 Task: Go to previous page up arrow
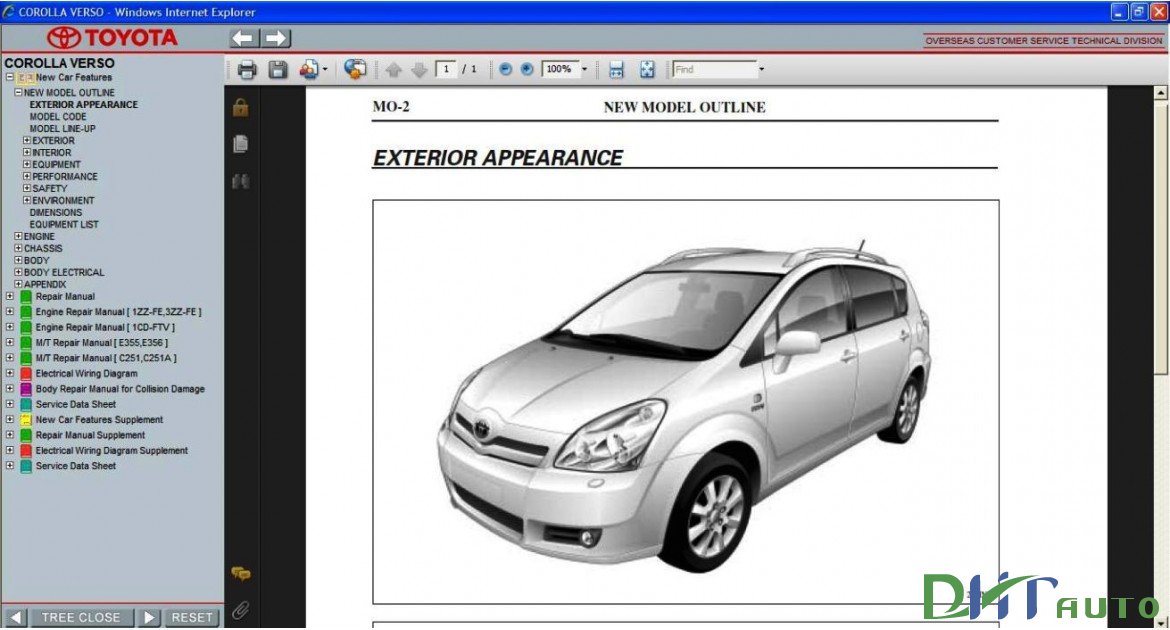(394, 69)
